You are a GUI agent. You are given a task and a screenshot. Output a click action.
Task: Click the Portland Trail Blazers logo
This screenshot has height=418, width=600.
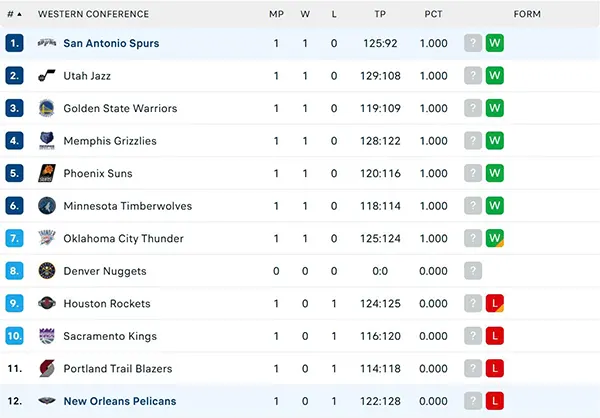(47, 368)
